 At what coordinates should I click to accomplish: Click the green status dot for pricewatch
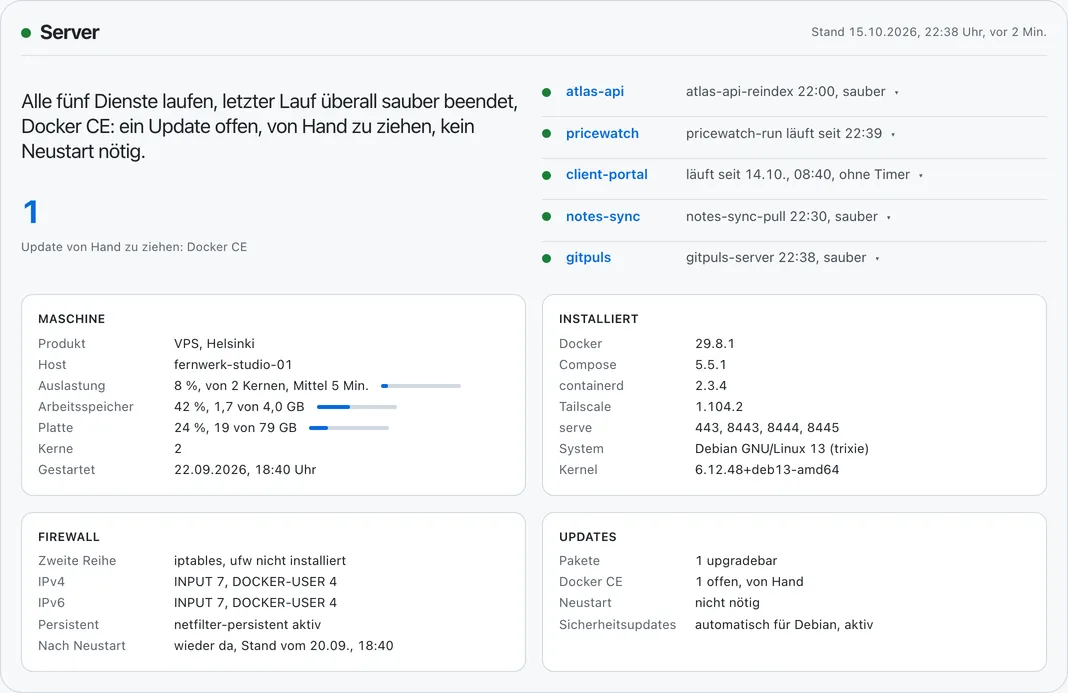tap(546, 134)
